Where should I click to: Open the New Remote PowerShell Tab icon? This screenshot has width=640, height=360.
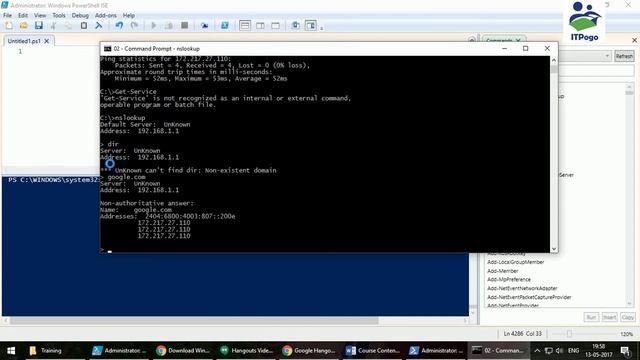tap(204, 25)
